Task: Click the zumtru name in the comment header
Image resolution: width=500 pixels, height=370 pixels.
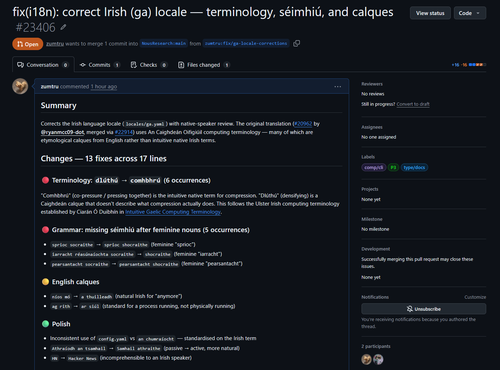Action: point(50,87)
